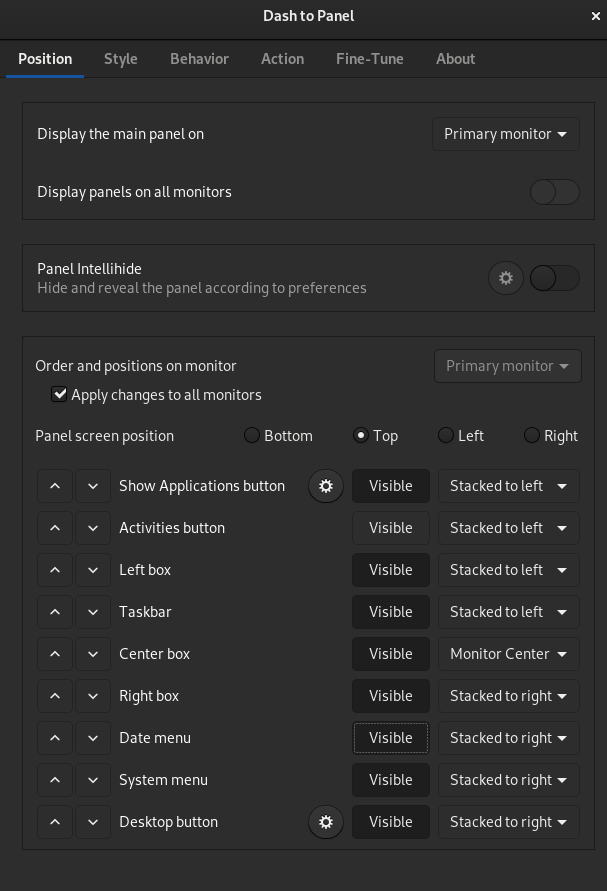607x891 pixels.
Task: Toggle Display panels on all monitors switch
Action: pos(555,192)
